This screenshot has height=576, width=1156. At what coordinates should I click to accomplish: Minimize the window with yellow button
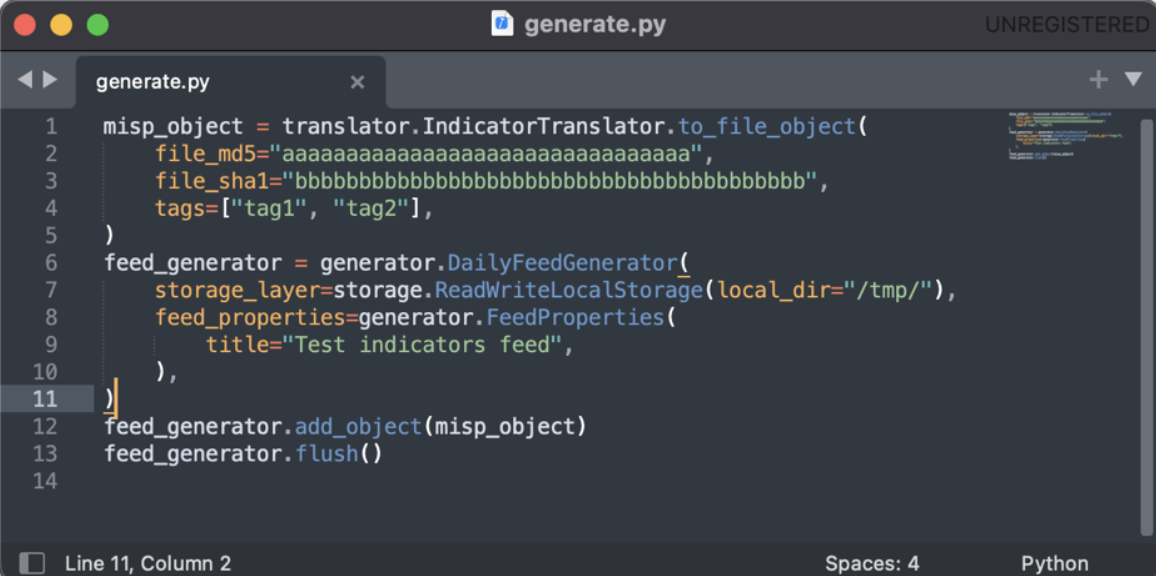click(x=61, y=25)
